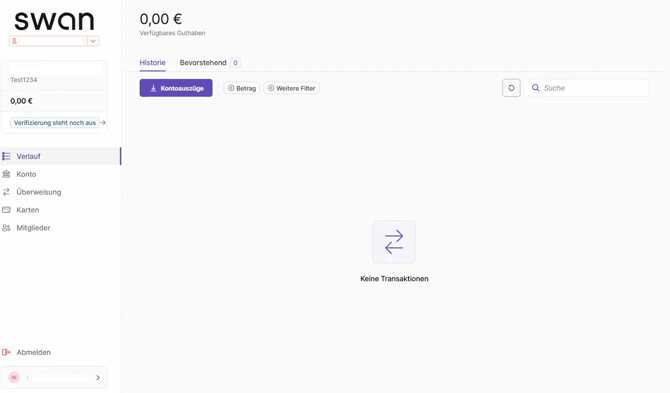Open the Weitere Filter dropdown
670x393 pixels.
tap(291, 88)
